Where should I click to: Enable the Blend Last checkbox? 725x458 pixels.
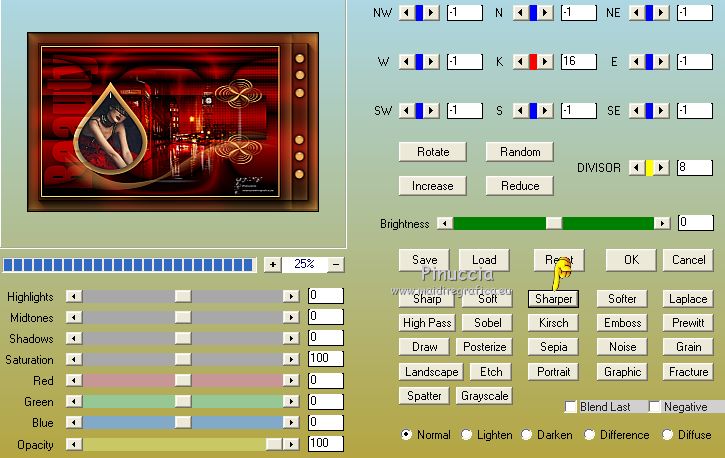tap(571, 407)
